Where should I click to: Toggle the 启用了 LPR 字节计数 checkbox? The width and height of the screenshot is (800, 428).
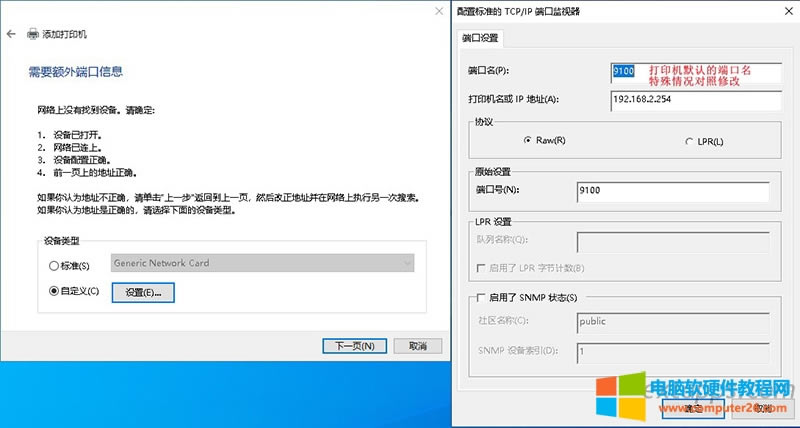coord(483,266)
